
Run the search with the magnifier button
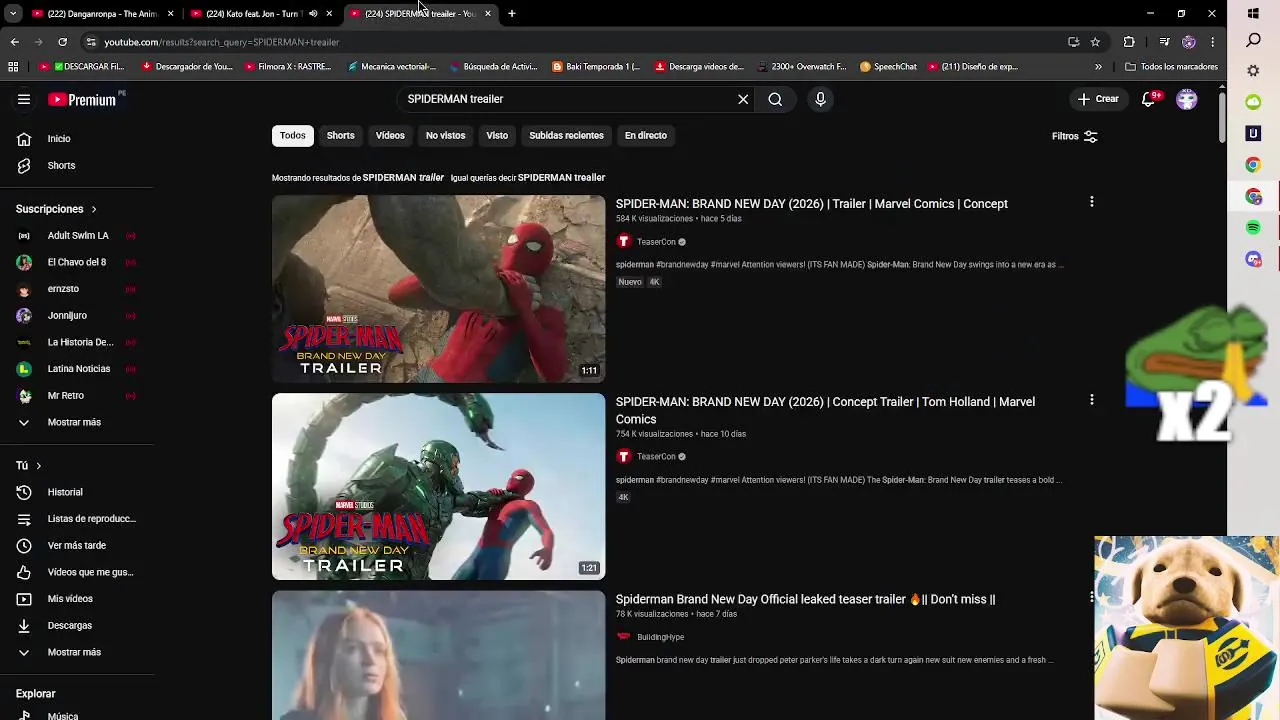click(x=775, y=99)
